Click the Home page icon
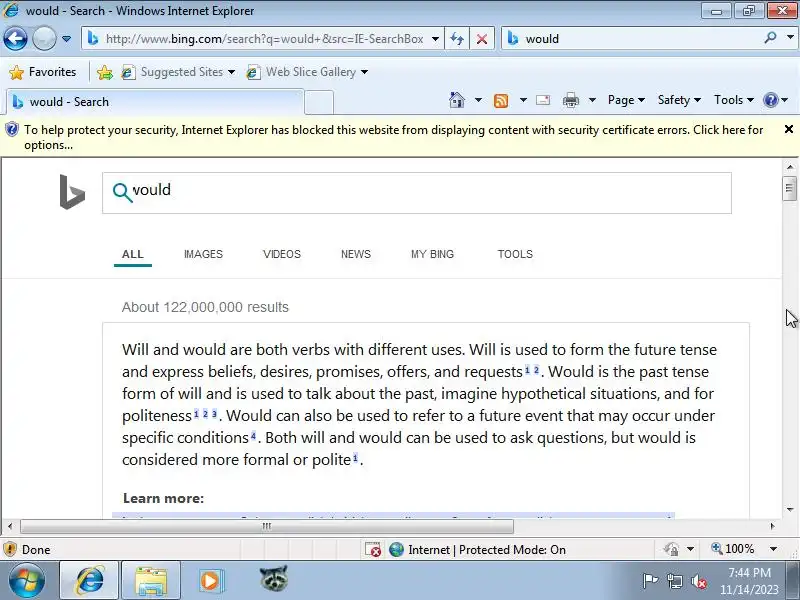 tap(457, 100)
